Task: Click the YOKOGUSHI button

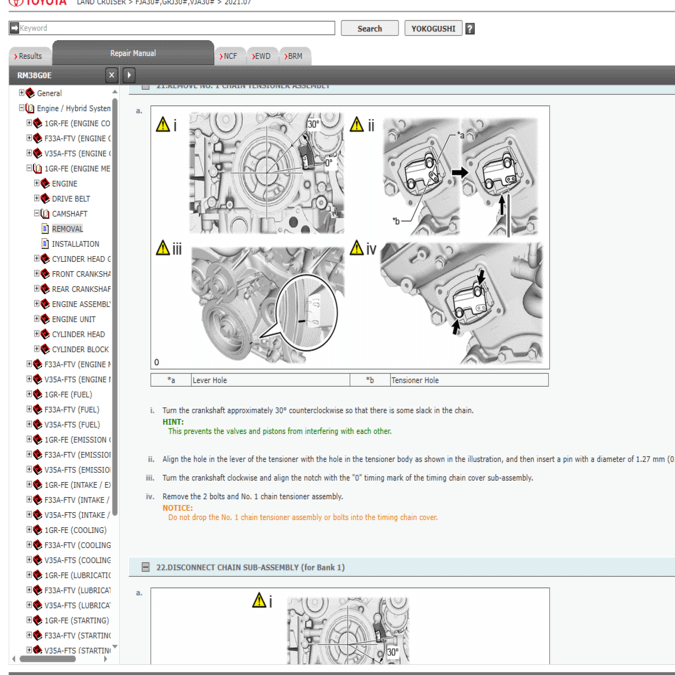Action: (x=433, y=29)
